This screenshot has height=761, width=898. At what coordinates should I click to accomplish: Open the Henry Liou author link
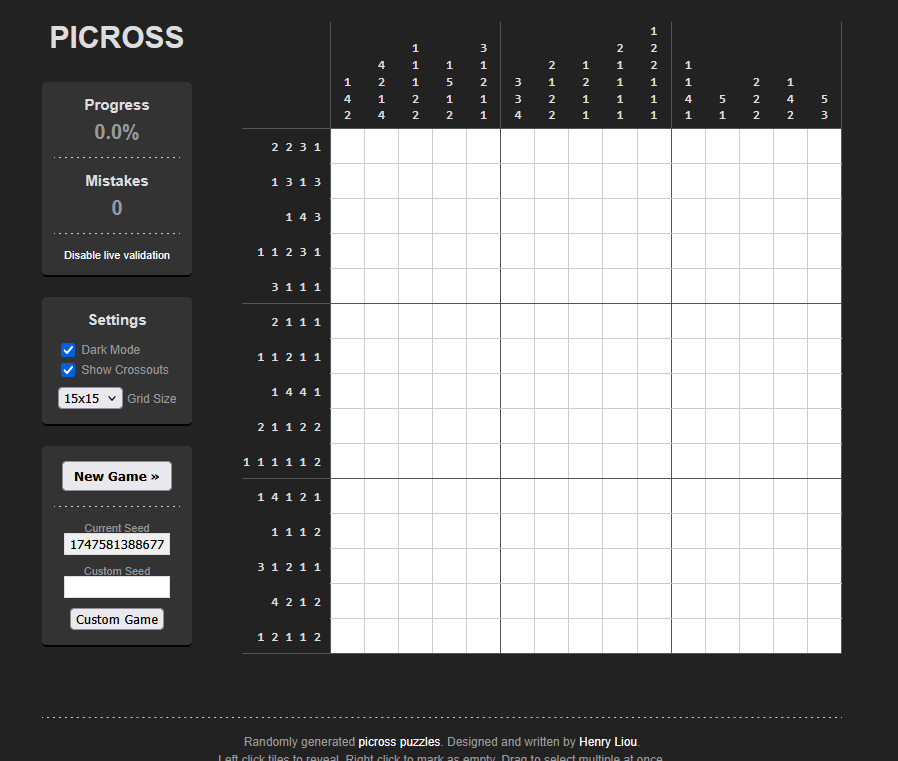tap(608, 742)
